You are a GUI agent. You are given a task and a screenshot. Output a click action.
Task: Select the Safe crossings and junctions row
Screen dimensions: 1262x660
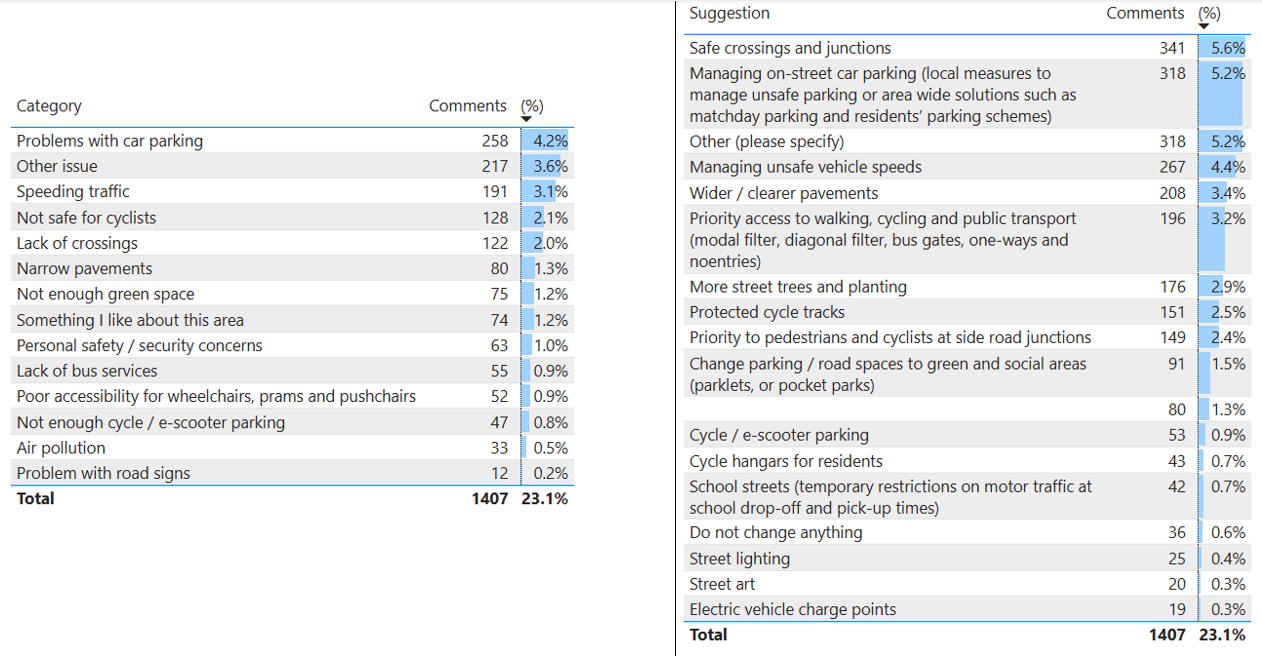(790, 48)
